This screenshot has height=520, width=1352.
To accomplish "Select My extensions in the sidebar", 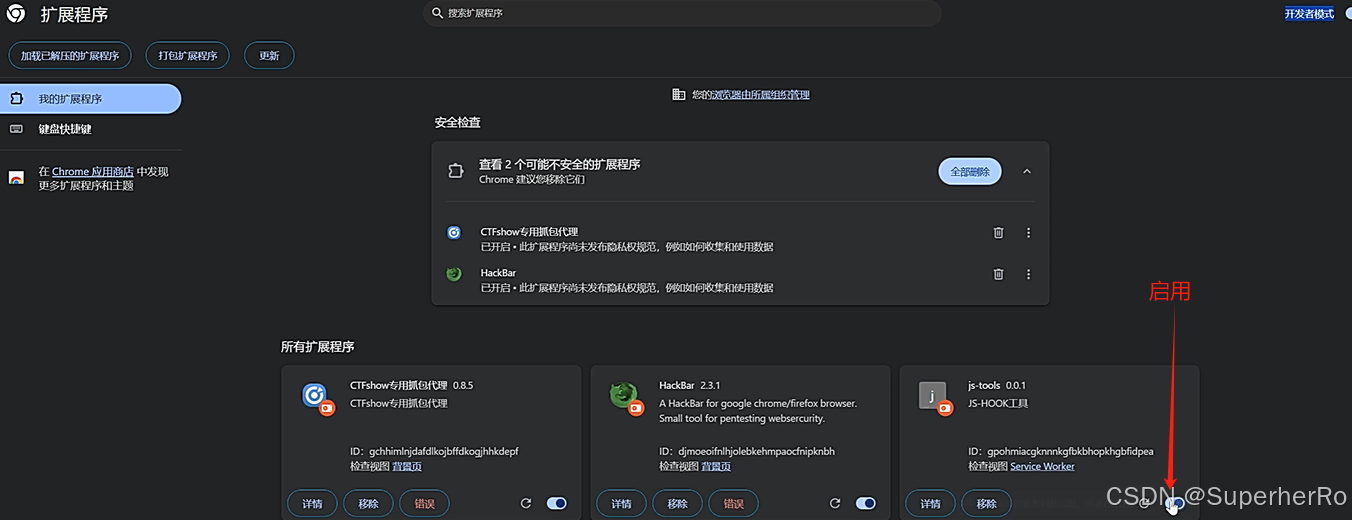I will pyautogui.click(x=90, y=99).
